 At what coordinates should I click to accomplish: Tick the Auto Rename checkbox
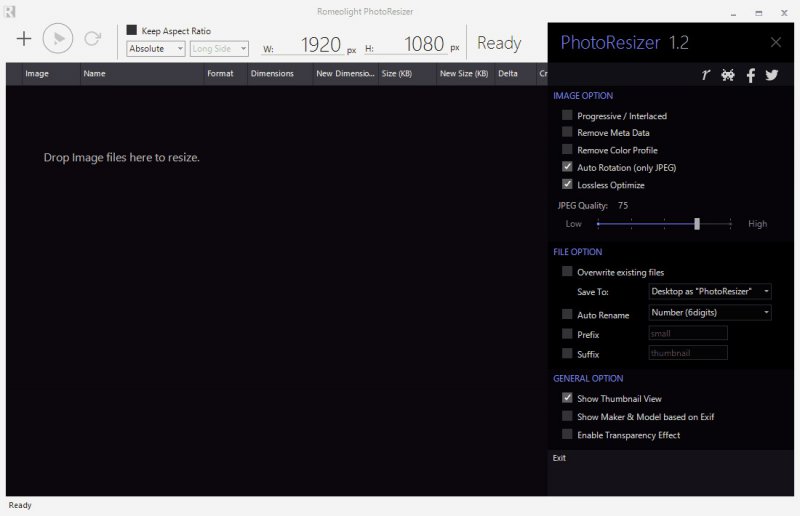coord(567,314)
